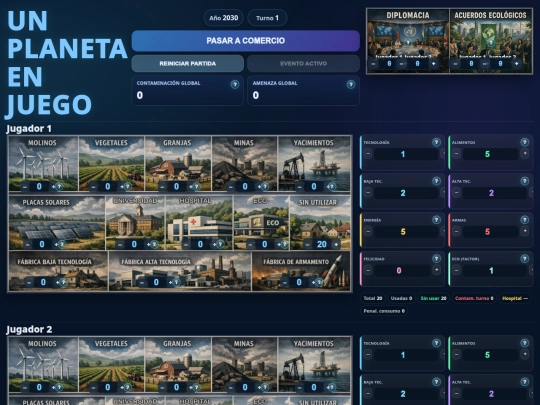Increase the Felicidad value

[x=436, y=270]
